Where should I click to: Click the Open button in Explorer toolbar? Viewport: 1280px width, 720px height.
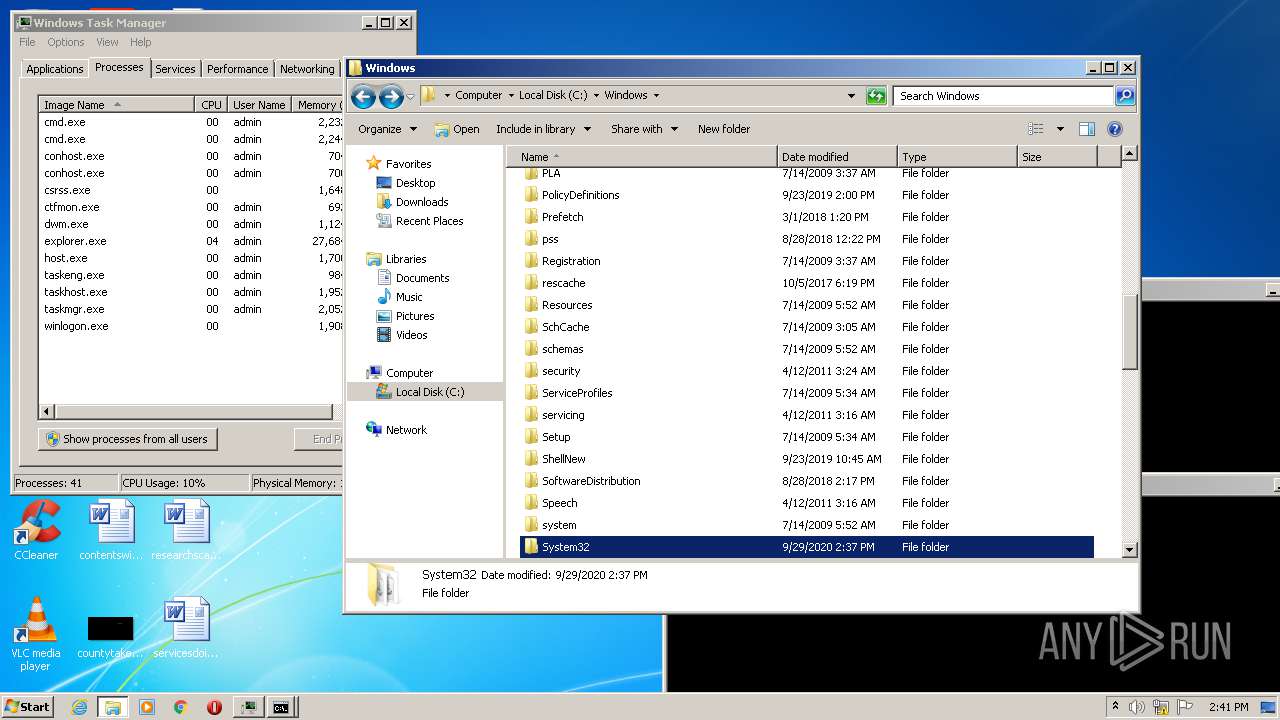[x=457, y=129]
